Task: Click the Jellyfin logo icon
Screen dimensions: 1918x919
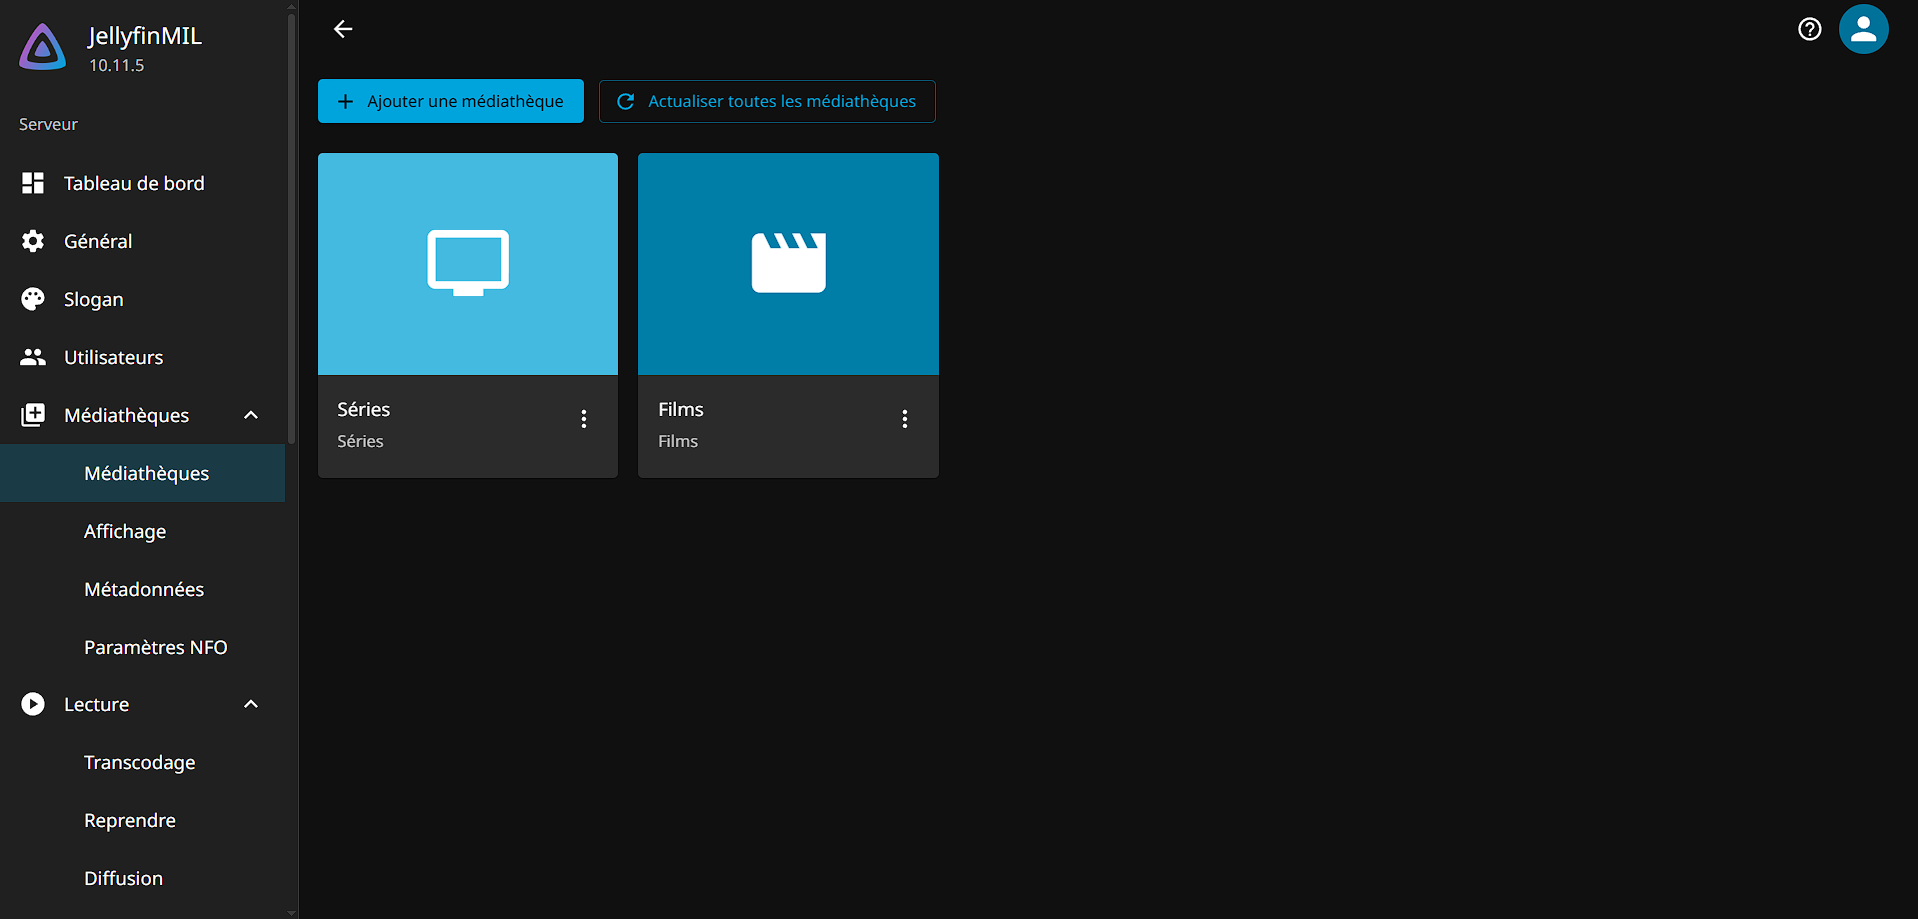Action: 43,48
